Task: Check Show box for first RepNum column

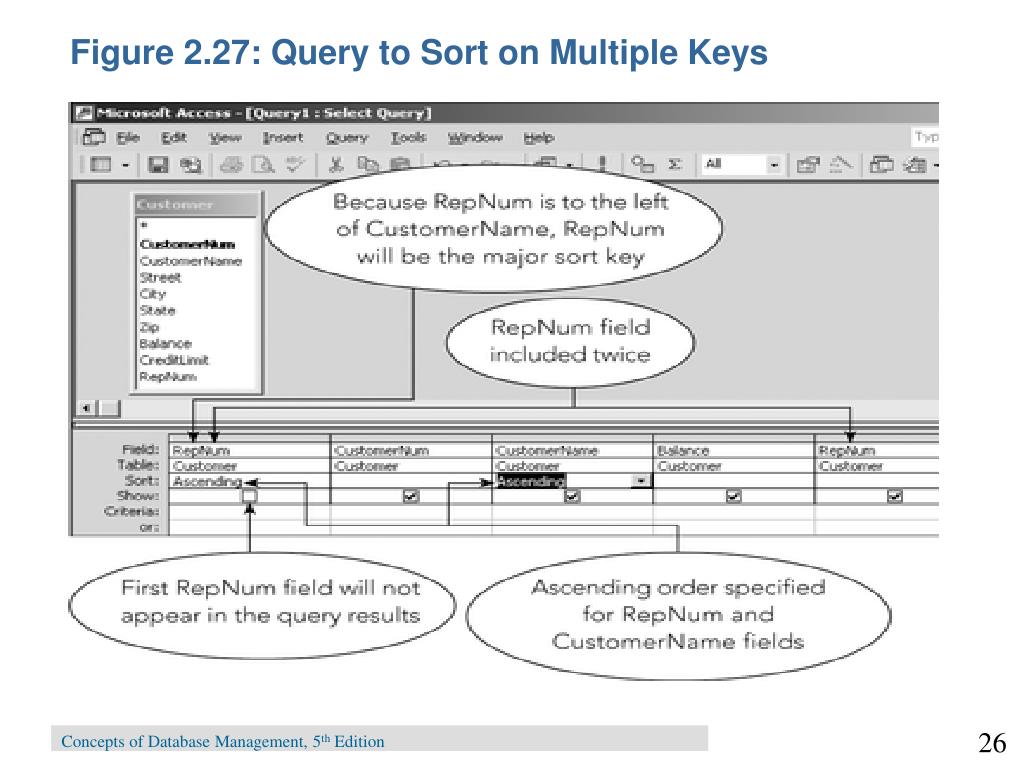Action: (249, 496)
